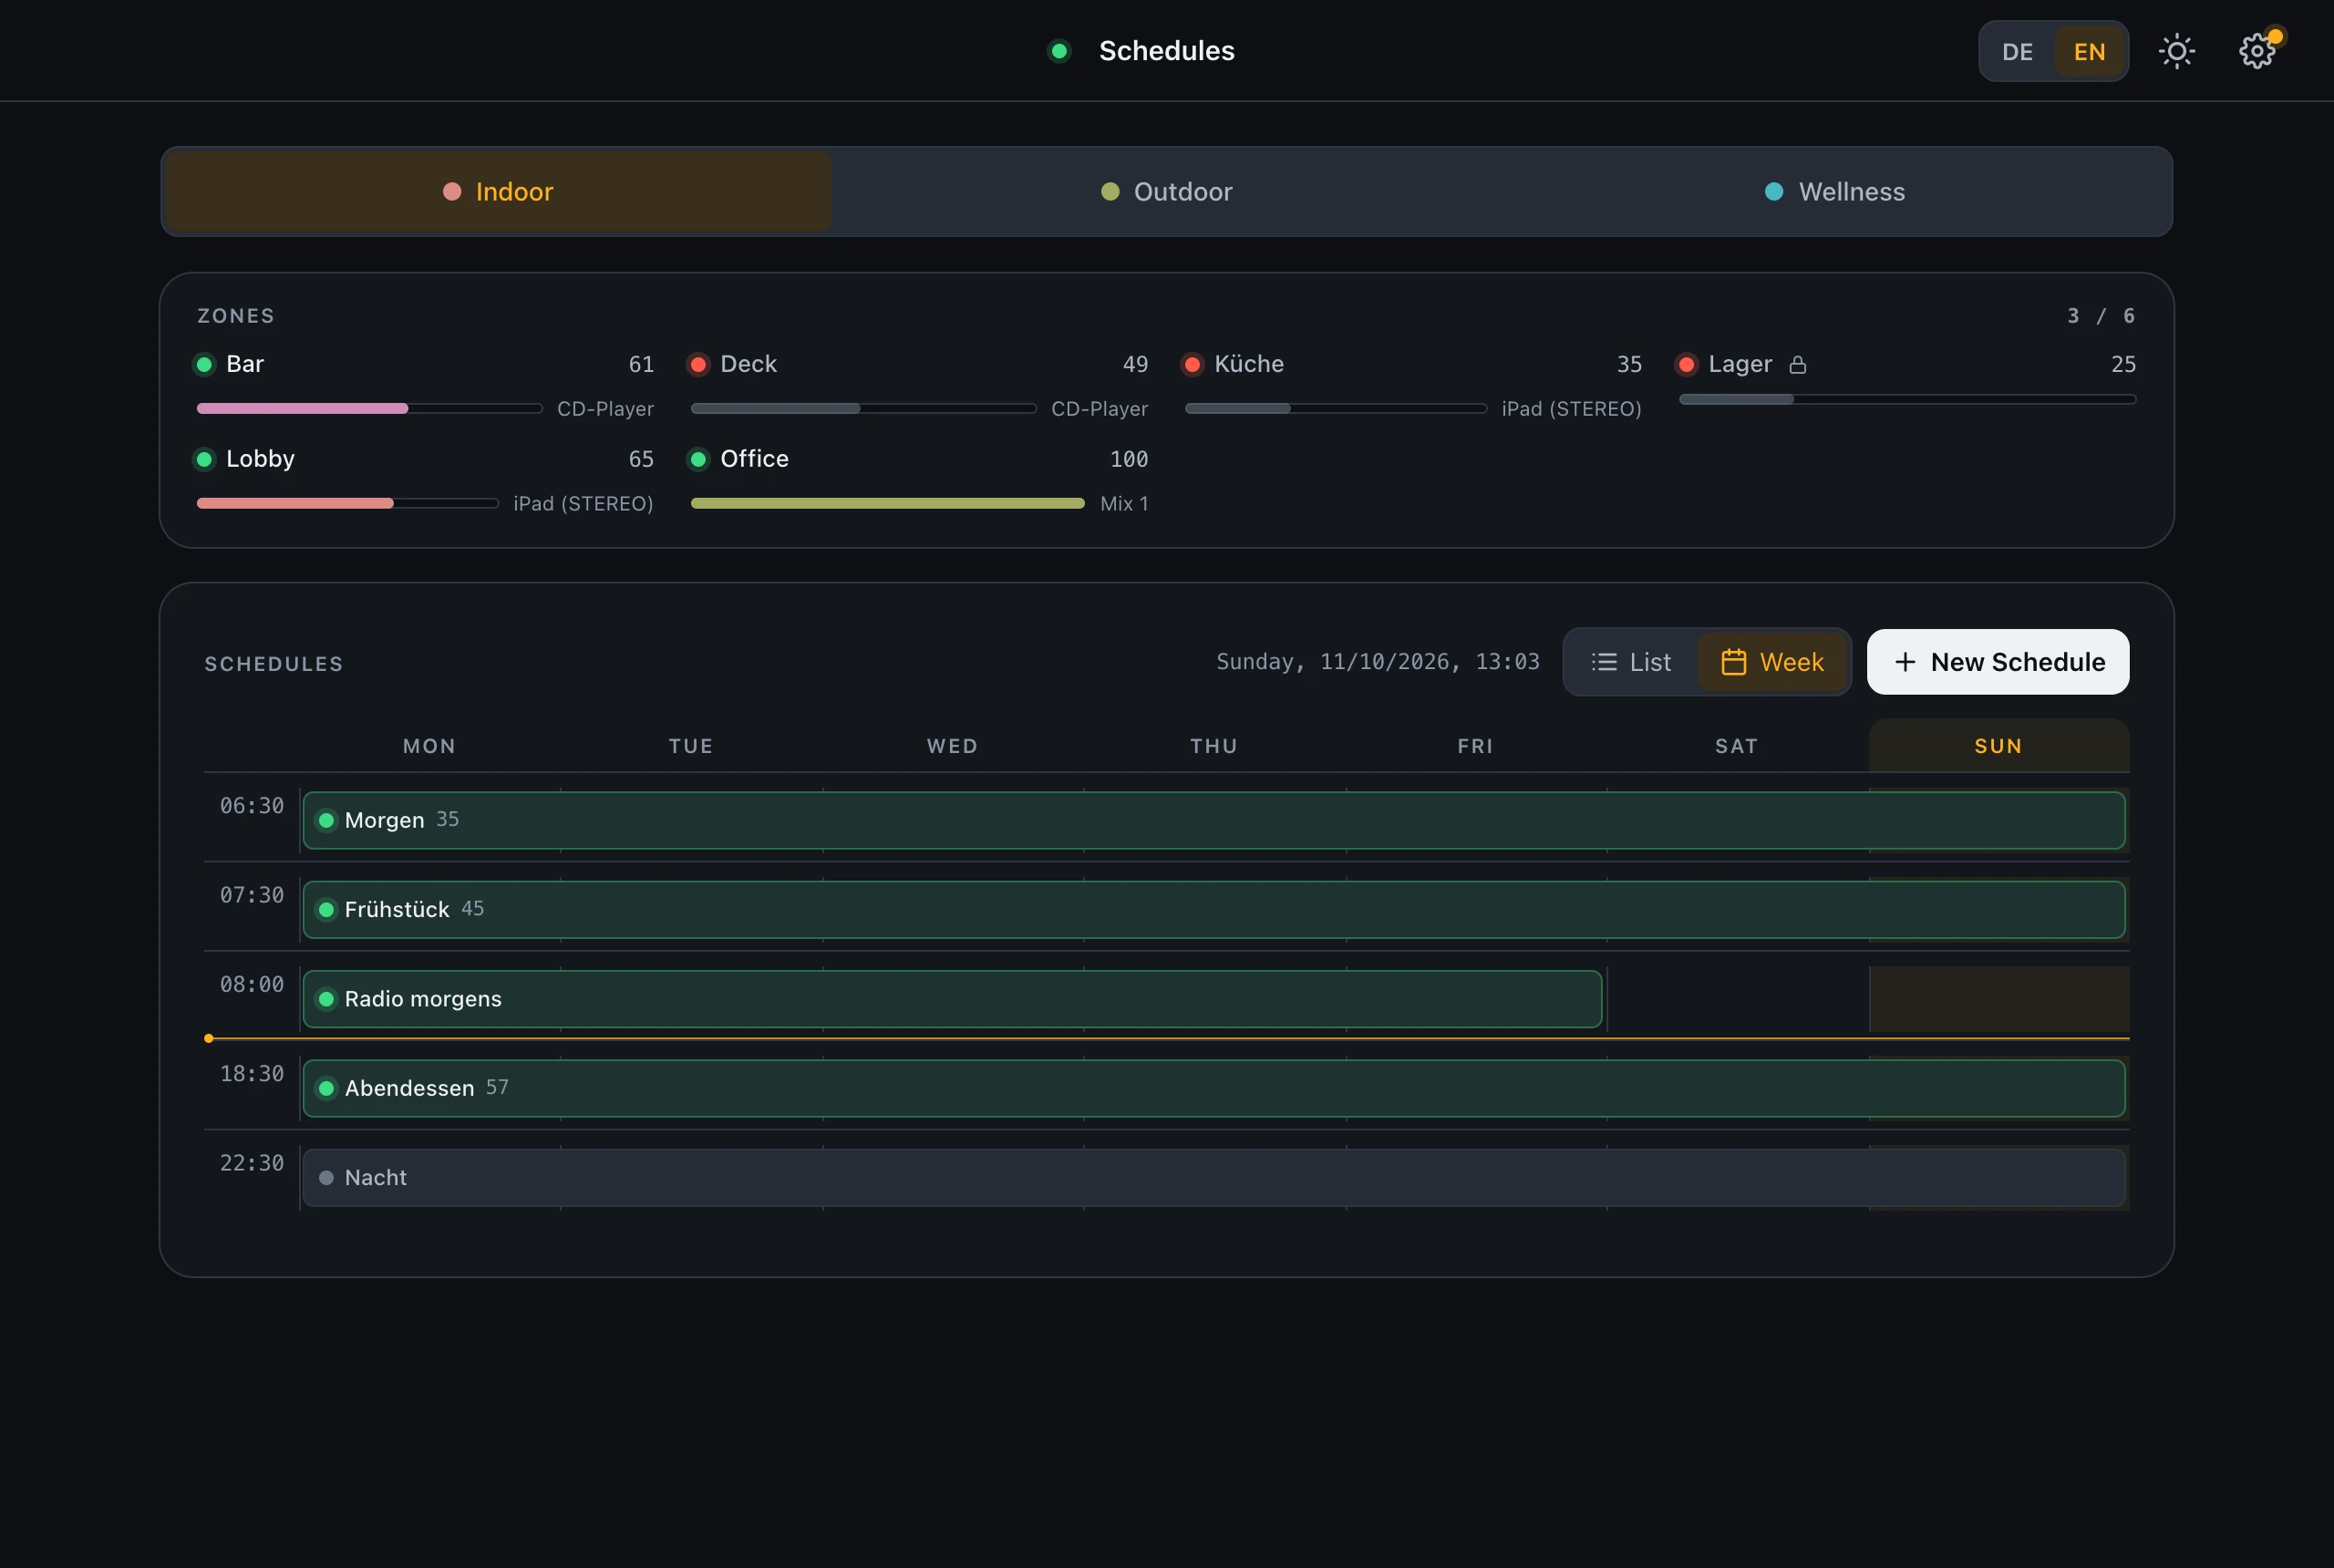This screenshot has width=2334, height=1568.
Task: Open the Morgen schedule bar
Action: point(1213,820)
